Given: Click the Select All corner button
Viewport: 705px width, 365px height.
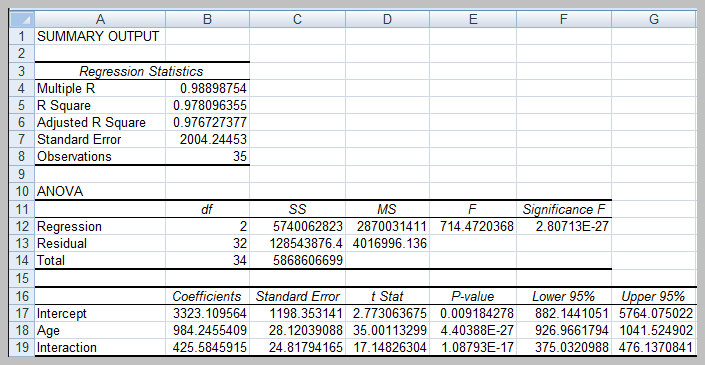Looking at the screenshot, I should pos(22,19).
